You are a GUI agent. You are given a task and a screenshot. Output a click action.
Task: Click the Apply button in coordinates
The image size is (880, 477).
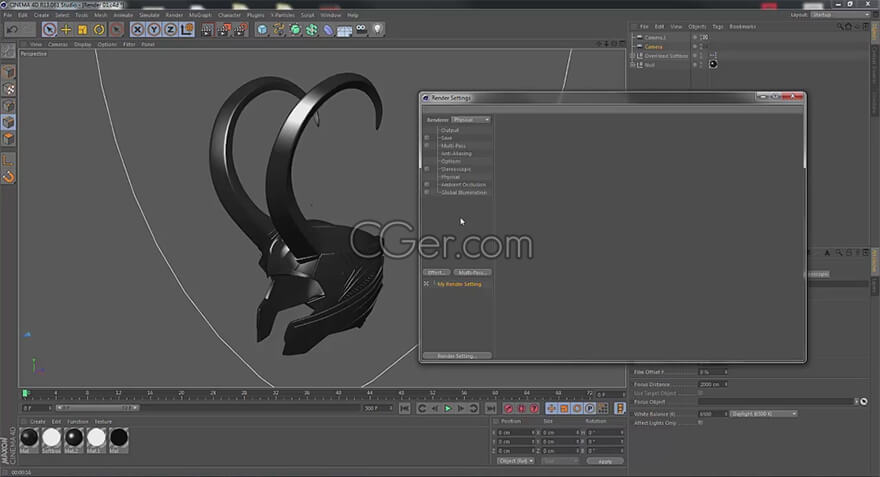[605, 461]
